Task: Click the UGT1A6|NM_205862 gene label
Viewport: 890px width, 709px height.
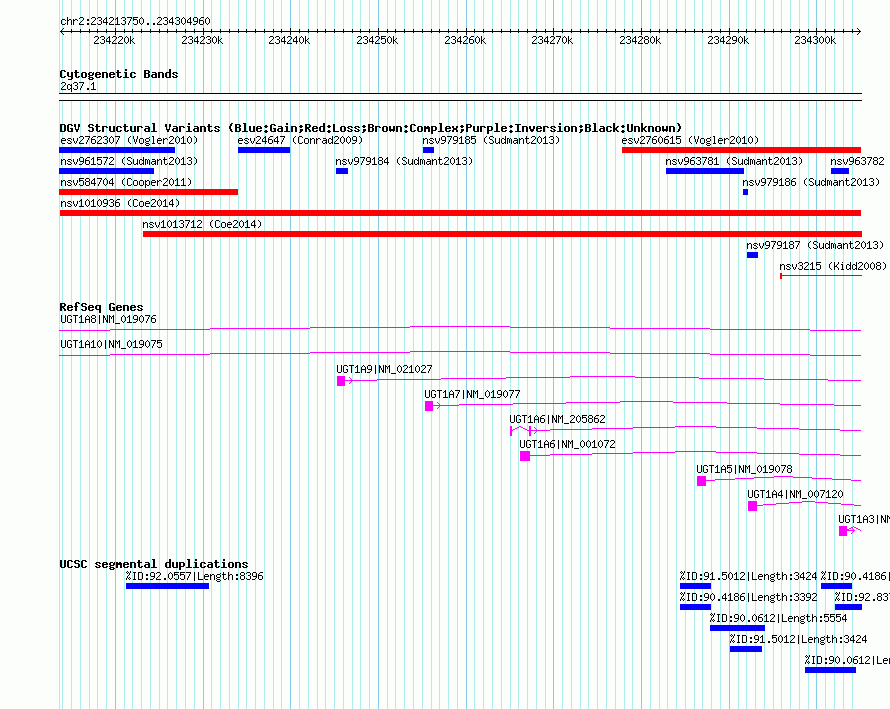Action: tap(557, 419)
